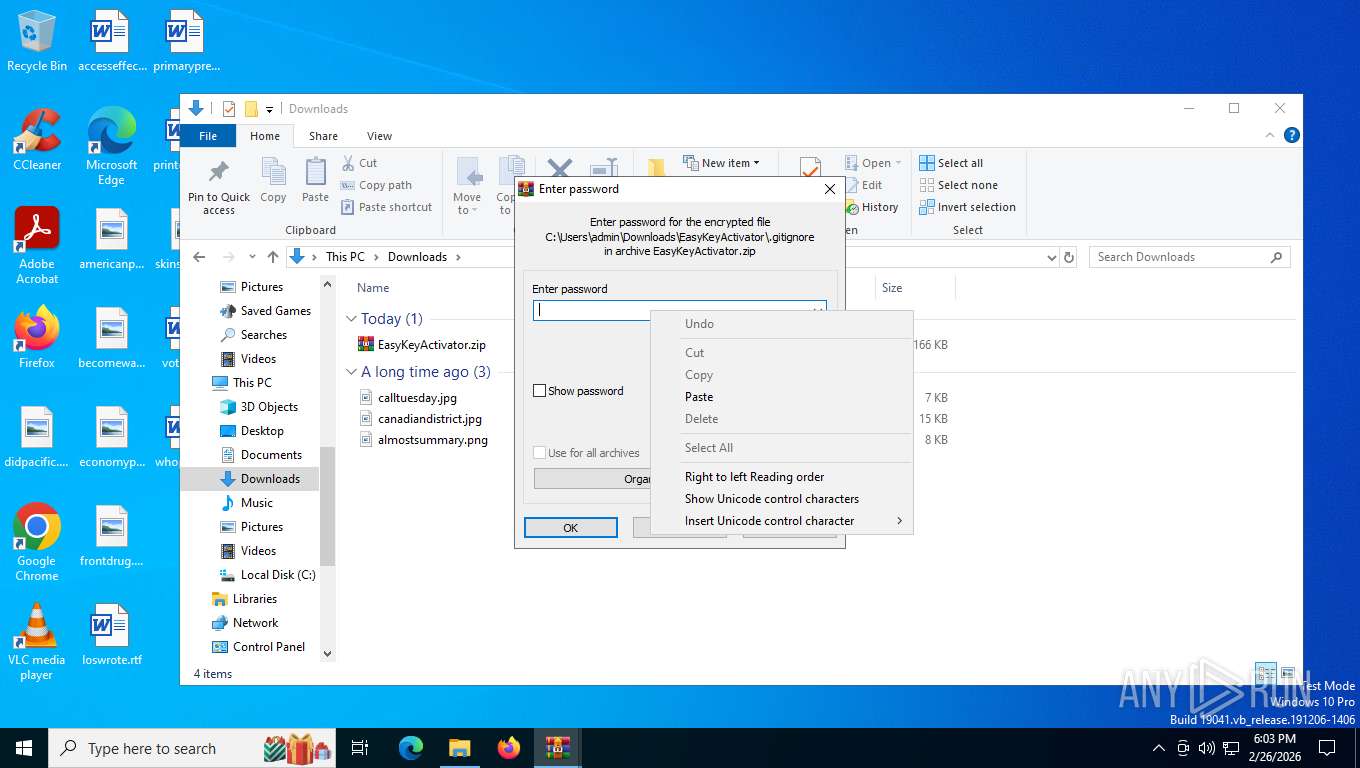Select Documents in navigation pane
1360x768 pixels.
point(260,455)
